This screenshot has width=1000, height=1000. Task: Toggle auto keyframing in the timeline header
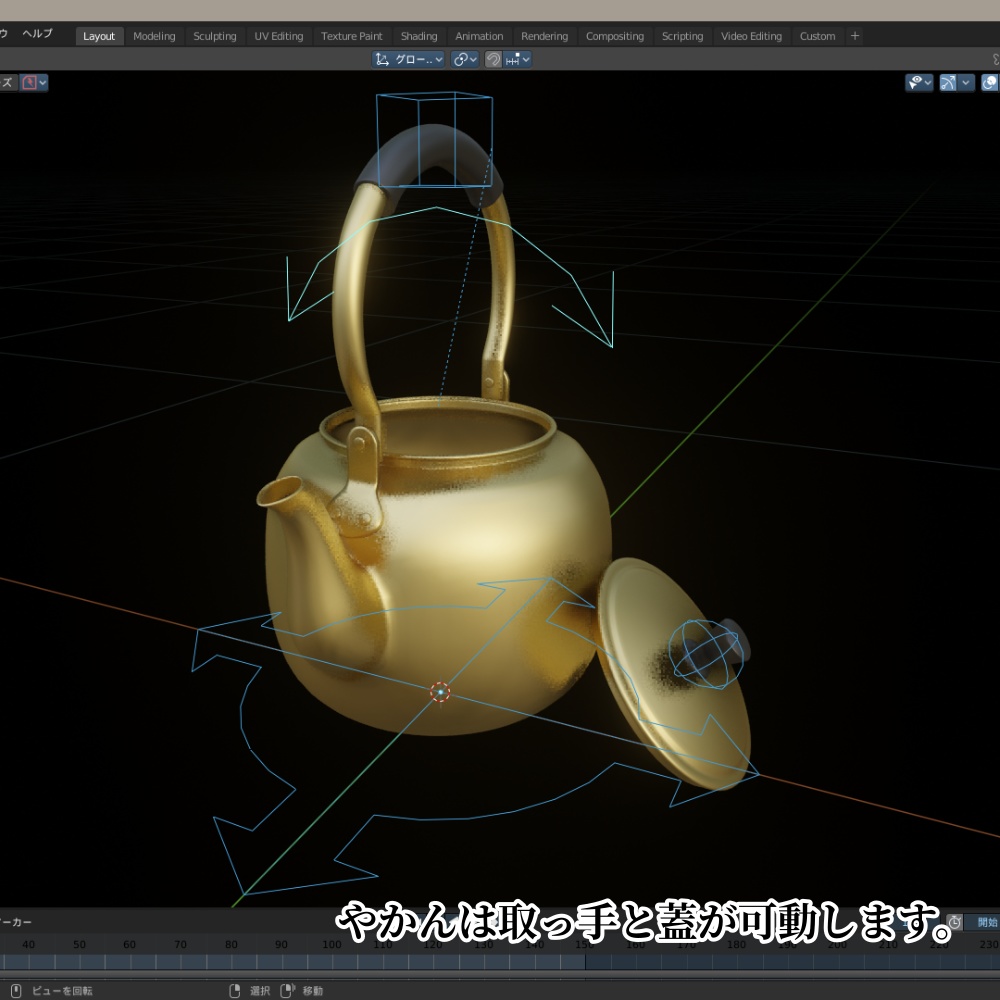954,921
